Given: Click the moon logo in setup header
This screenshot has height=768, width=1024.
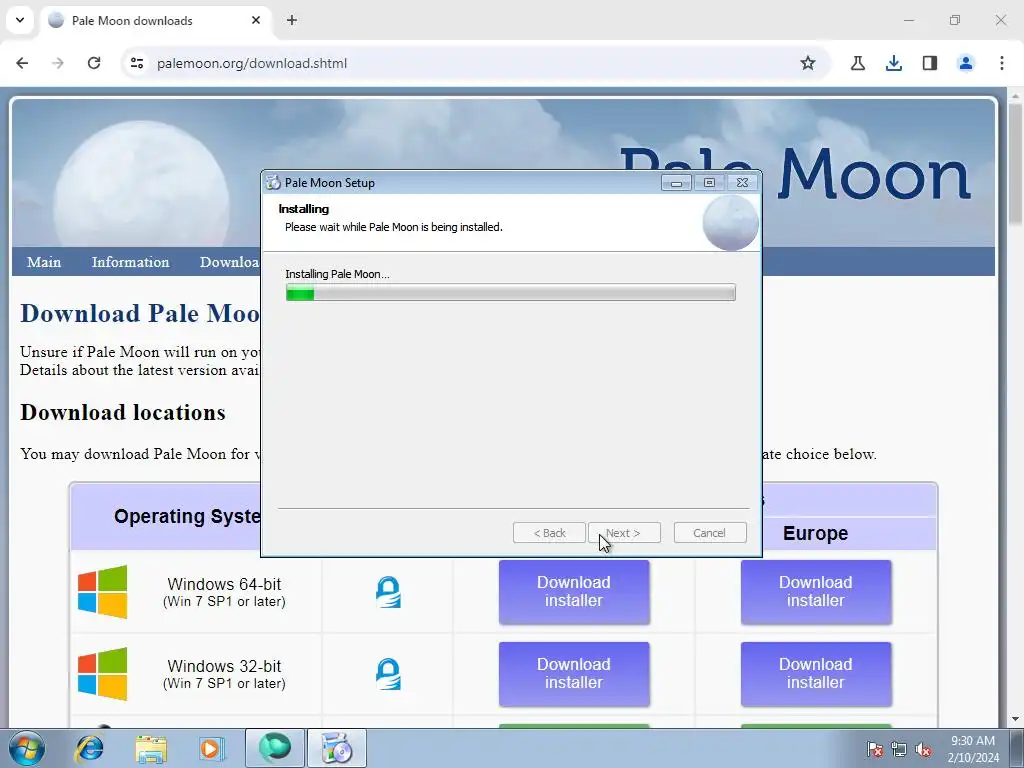Looking at the screenshot, I should [x=730, y=222].
